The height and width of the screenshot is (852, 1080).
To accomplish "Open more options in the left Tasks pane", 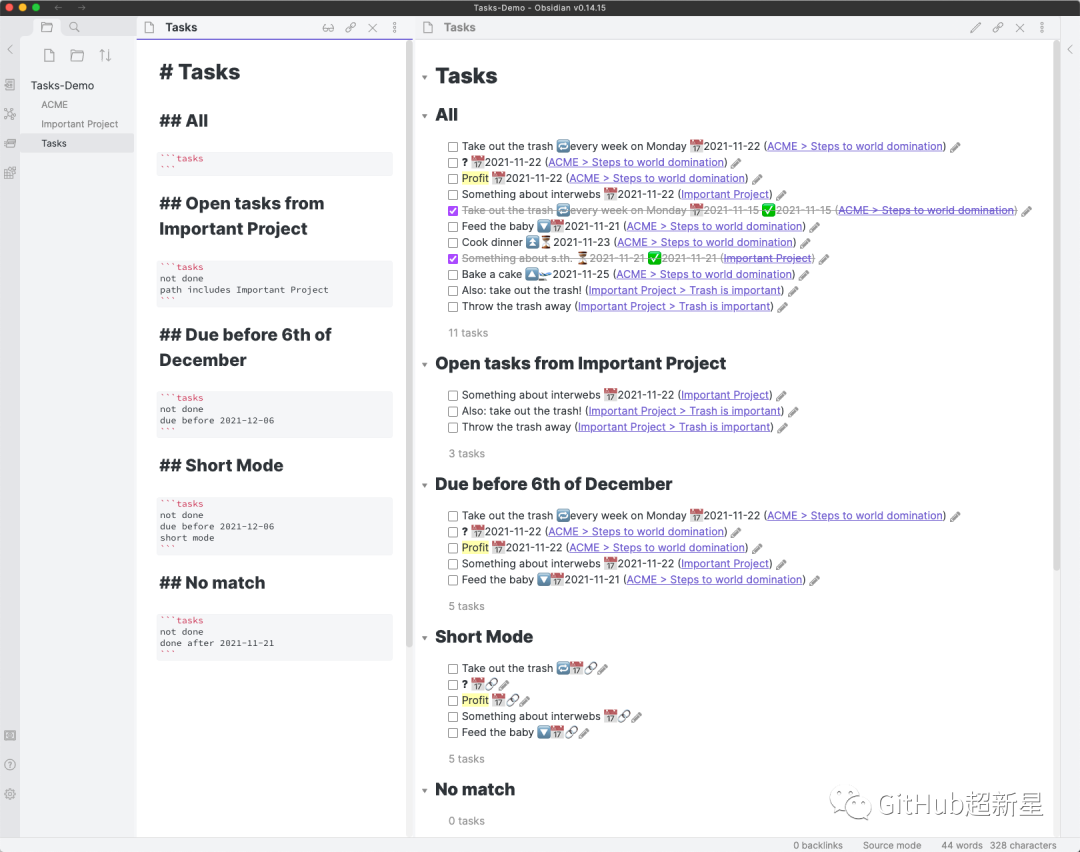I will tap(395, 28).
